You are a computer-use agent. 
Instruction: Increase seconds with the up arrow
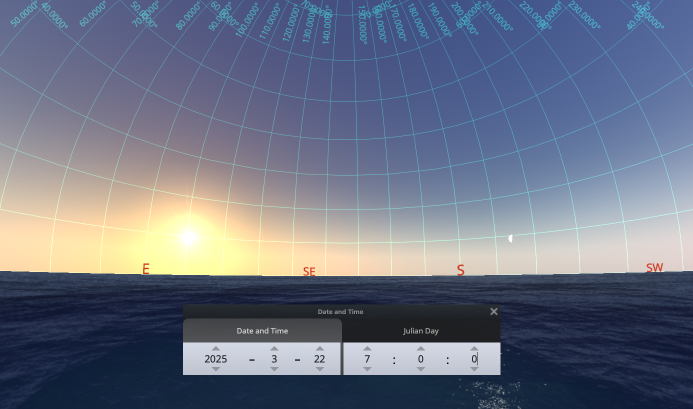pyautogui.click(x=475, y=348)
